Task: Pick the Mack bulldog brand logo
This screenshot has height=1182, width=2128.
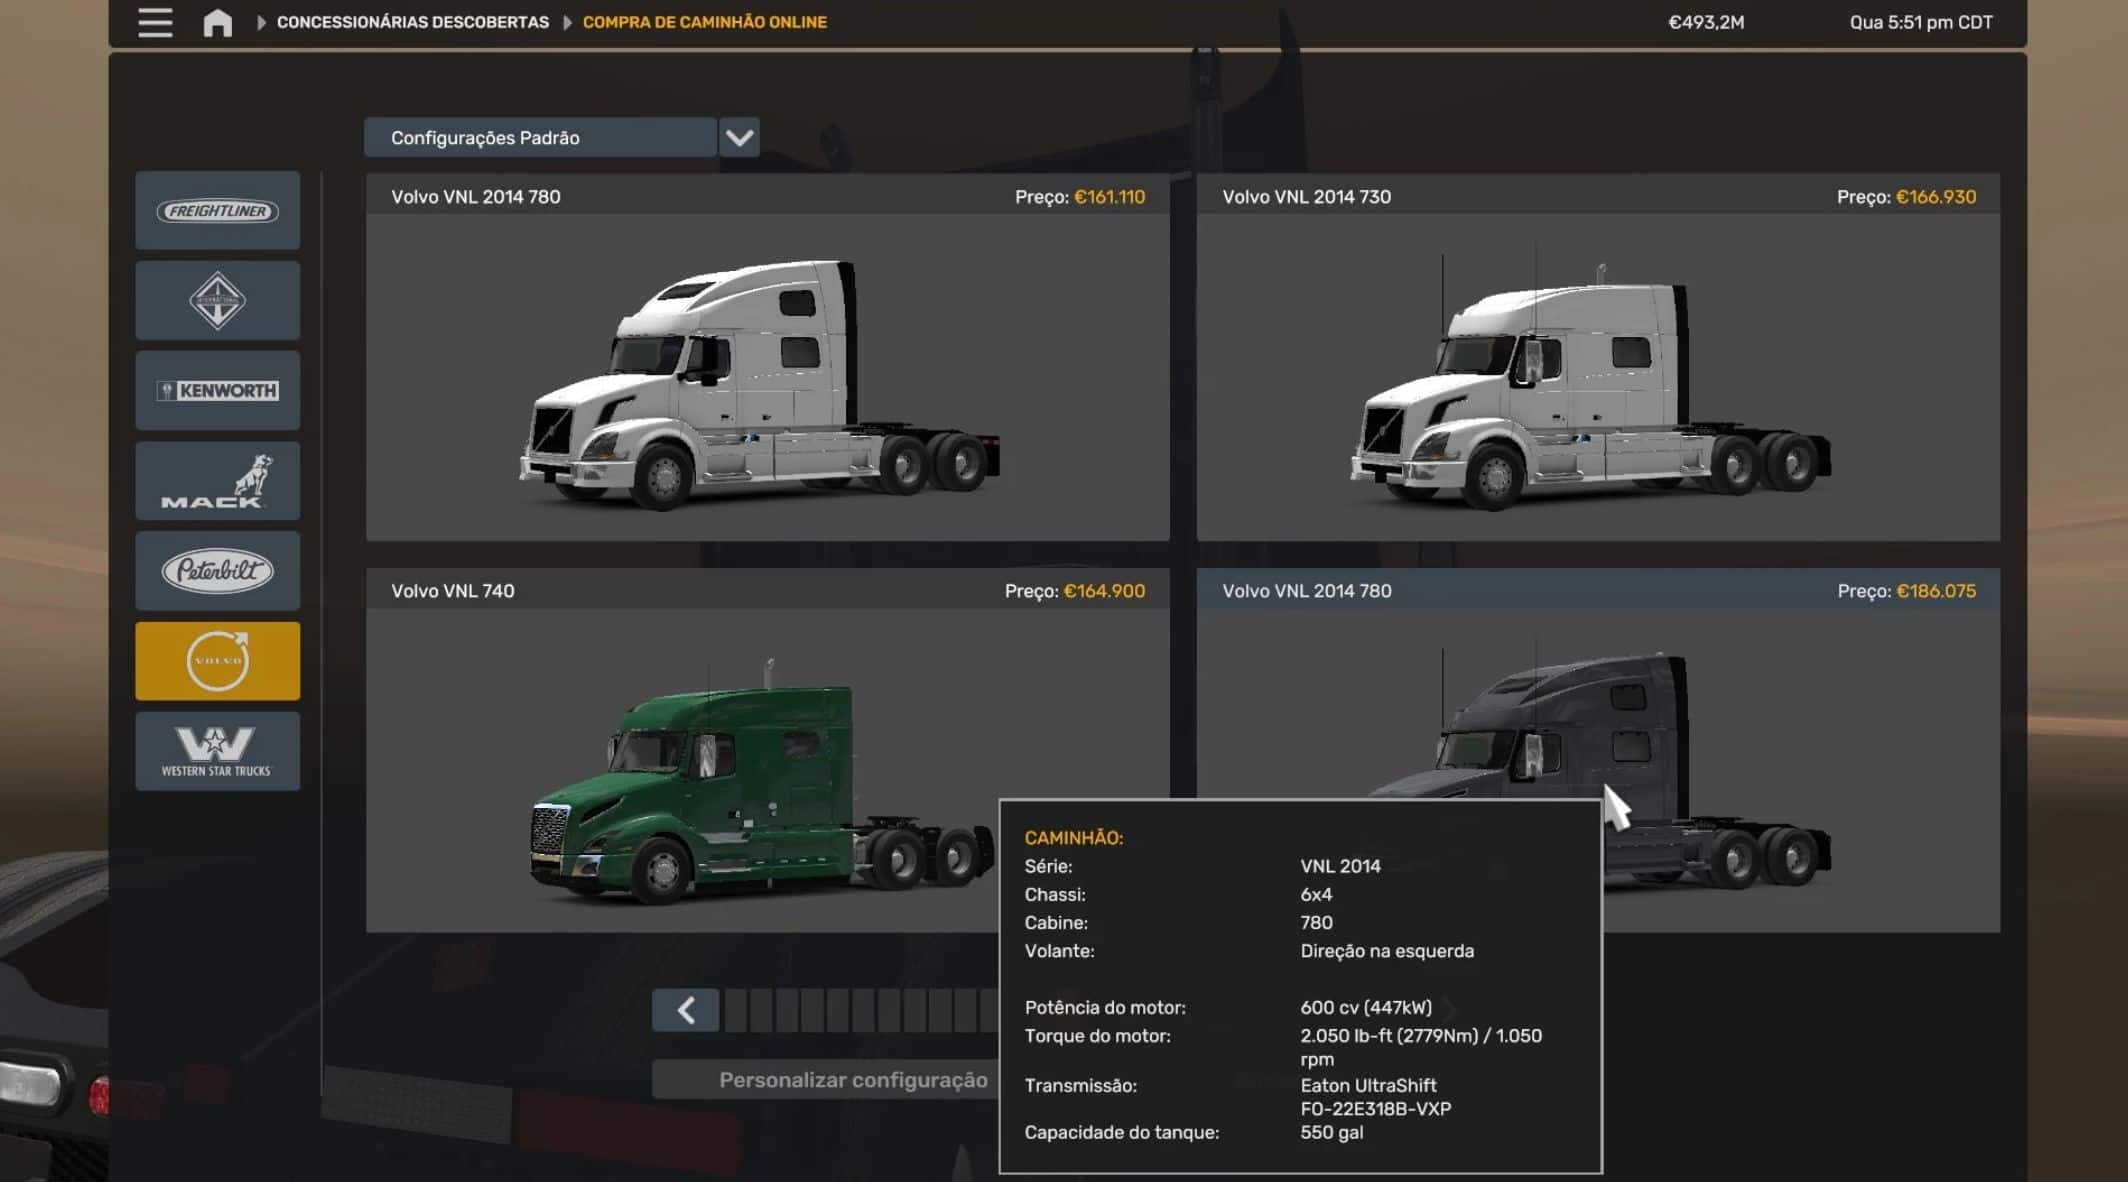Action: [217, 481]
